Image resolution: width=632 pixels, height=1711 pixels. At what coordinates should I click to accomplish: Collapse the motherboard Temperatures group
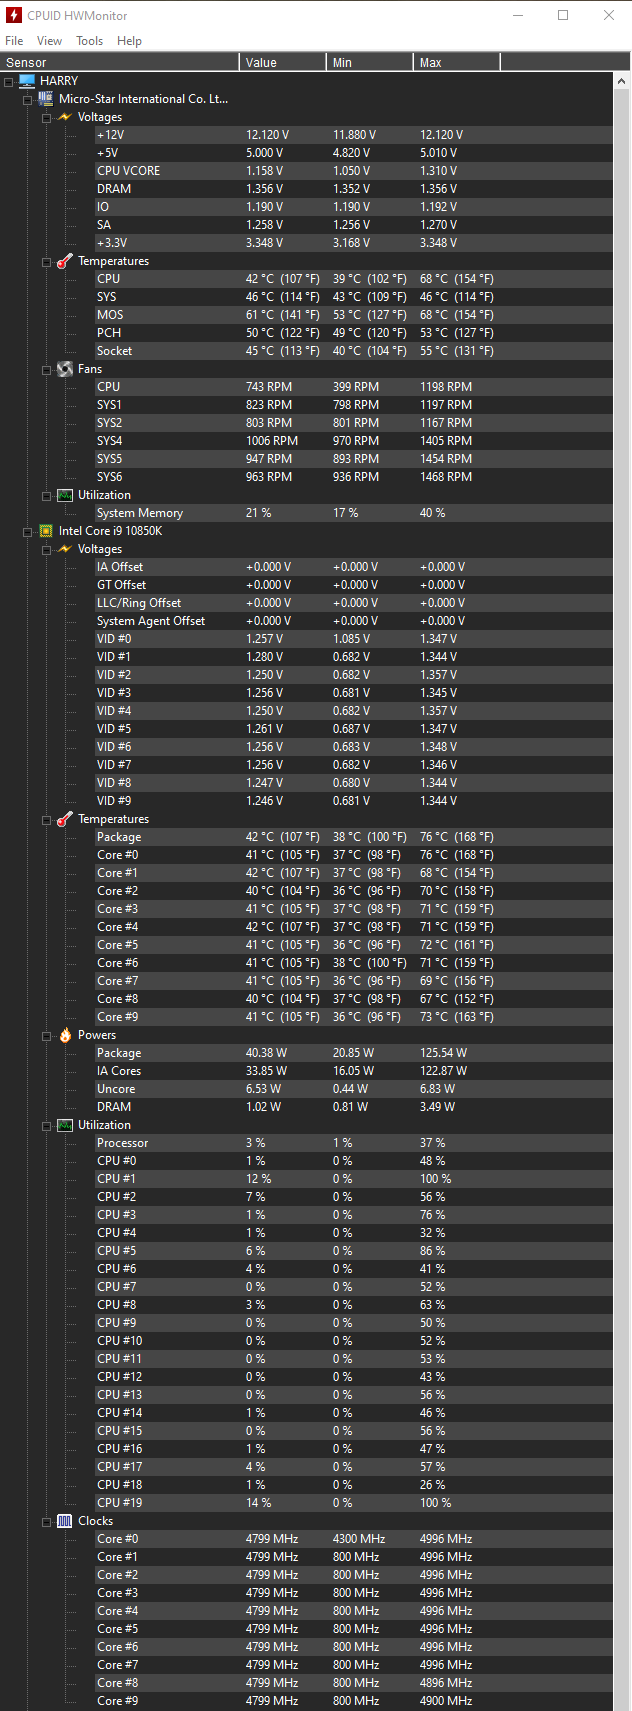47,261
